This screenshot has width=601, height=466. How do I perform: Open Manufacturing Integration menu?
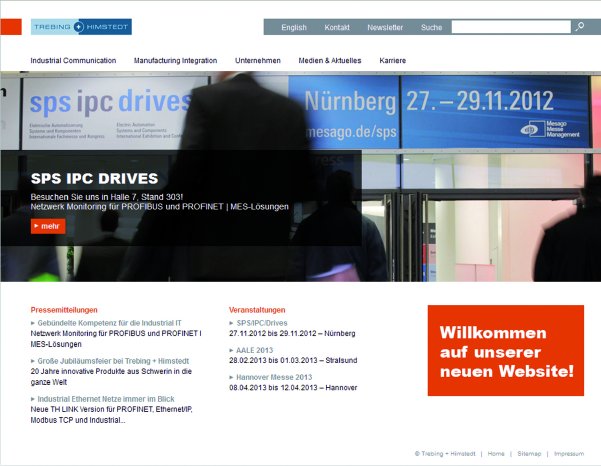(176, 61)
